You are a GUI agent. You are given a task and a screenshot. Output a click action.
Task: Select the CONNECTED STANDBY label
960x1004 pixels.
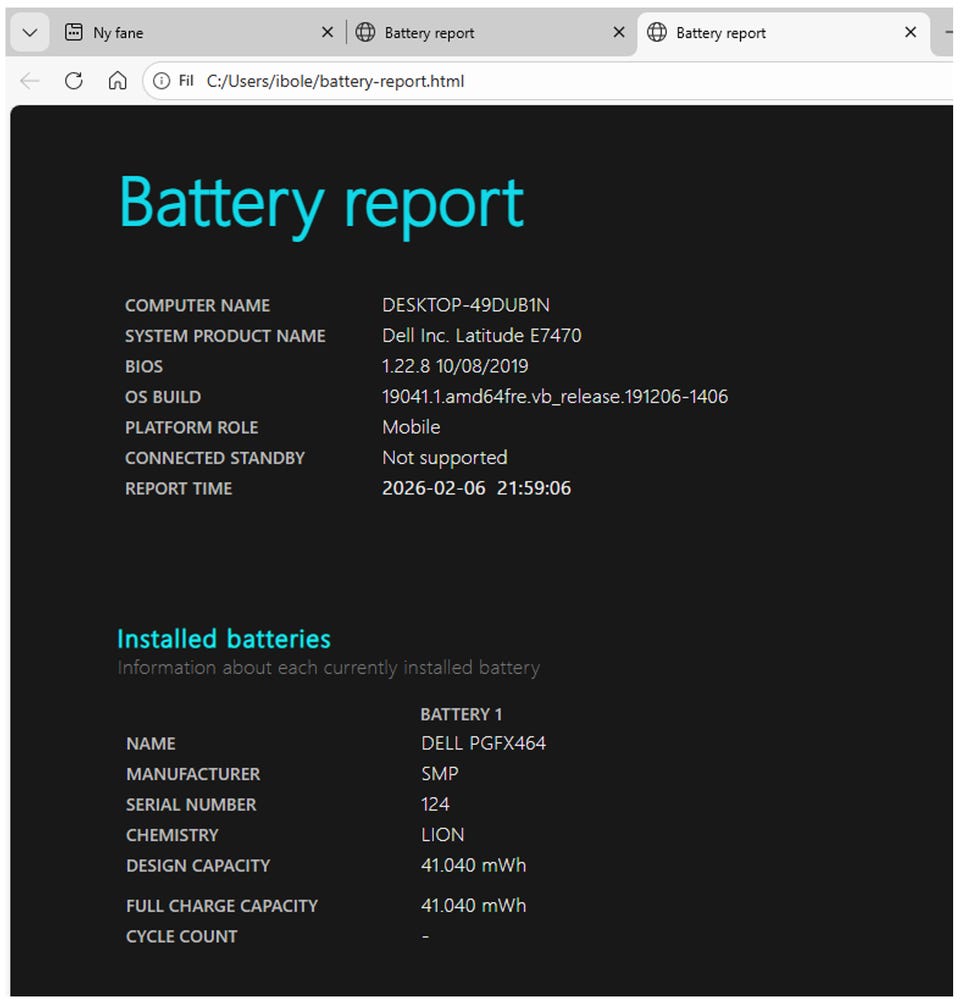tap(215, 458)
